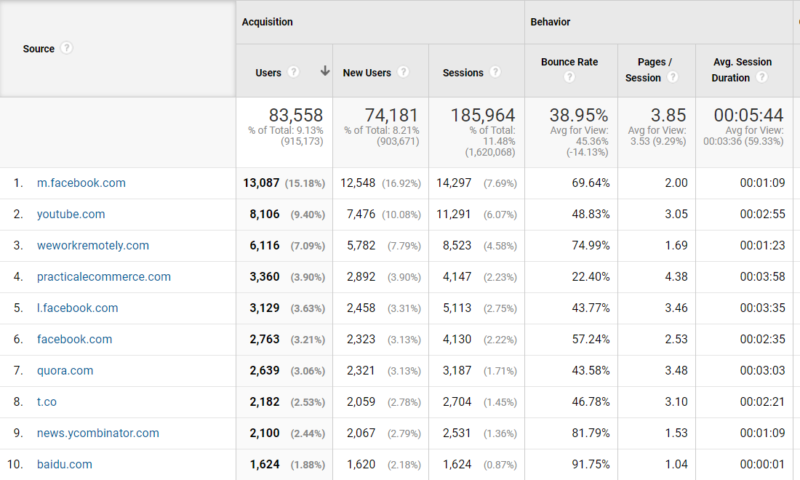This screenshot has height=480, width=800.
Task: Open the l.facebook.com source link
Action: click(77, 308)
